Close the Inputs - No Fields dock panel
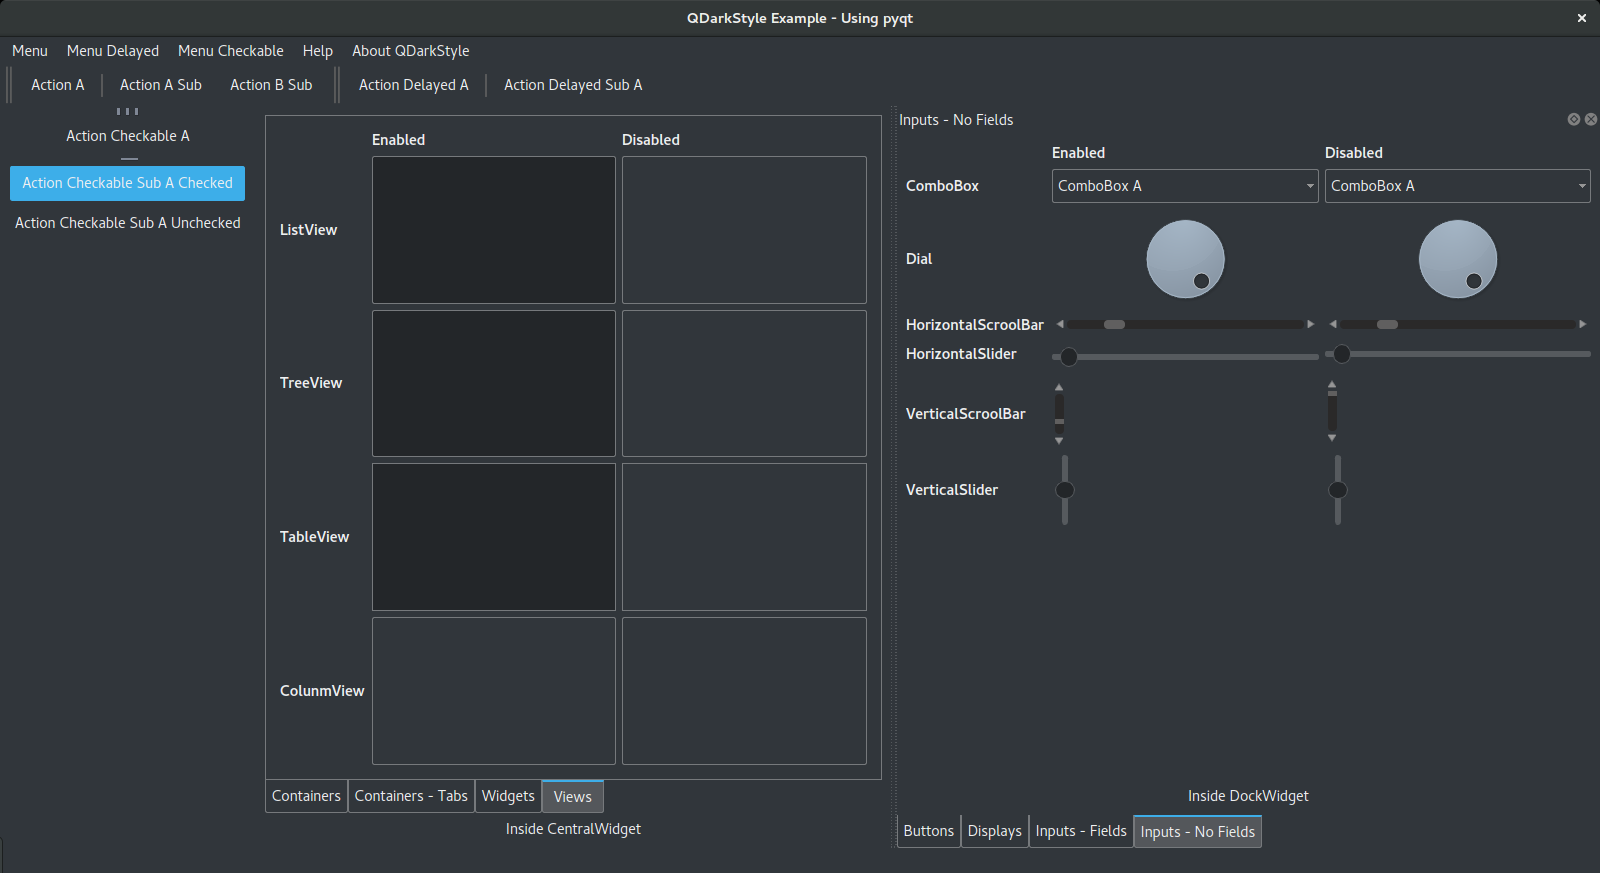1600x873 pixels. click(1591, 119)
